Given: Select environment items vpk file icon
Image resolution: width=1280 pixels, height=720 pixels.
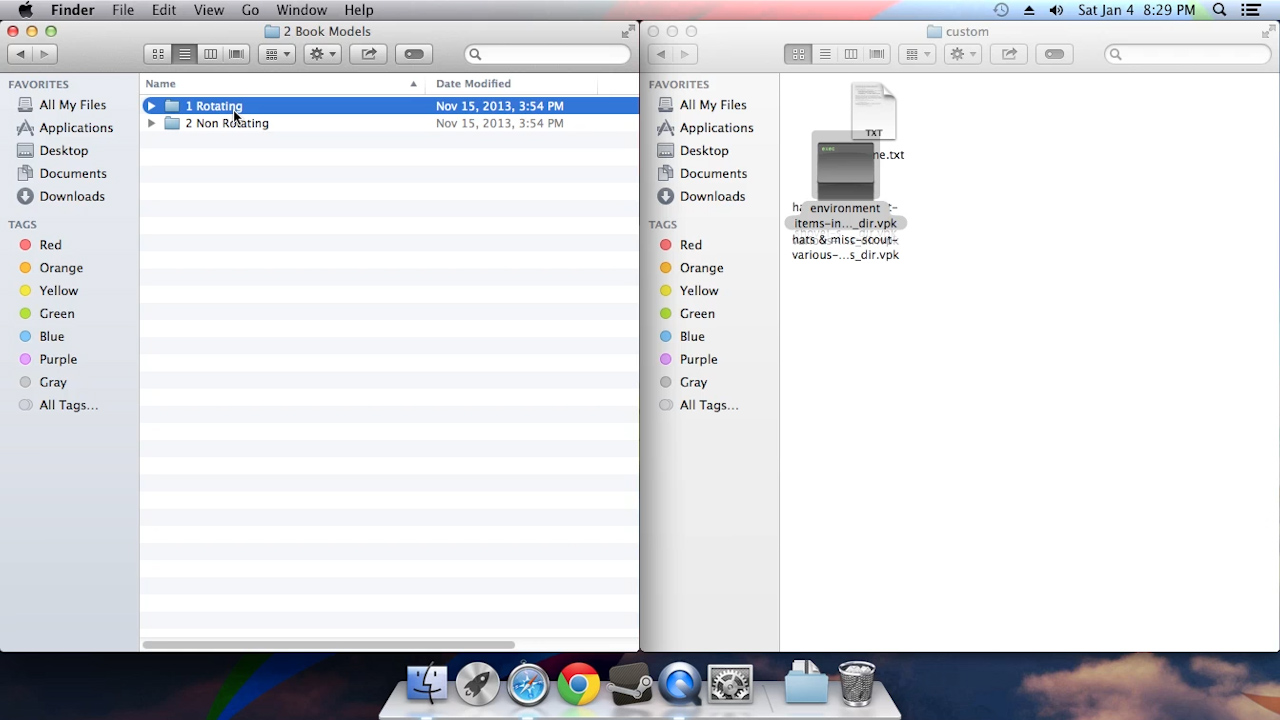Looking at the screenshot, I should click(846, 170).
